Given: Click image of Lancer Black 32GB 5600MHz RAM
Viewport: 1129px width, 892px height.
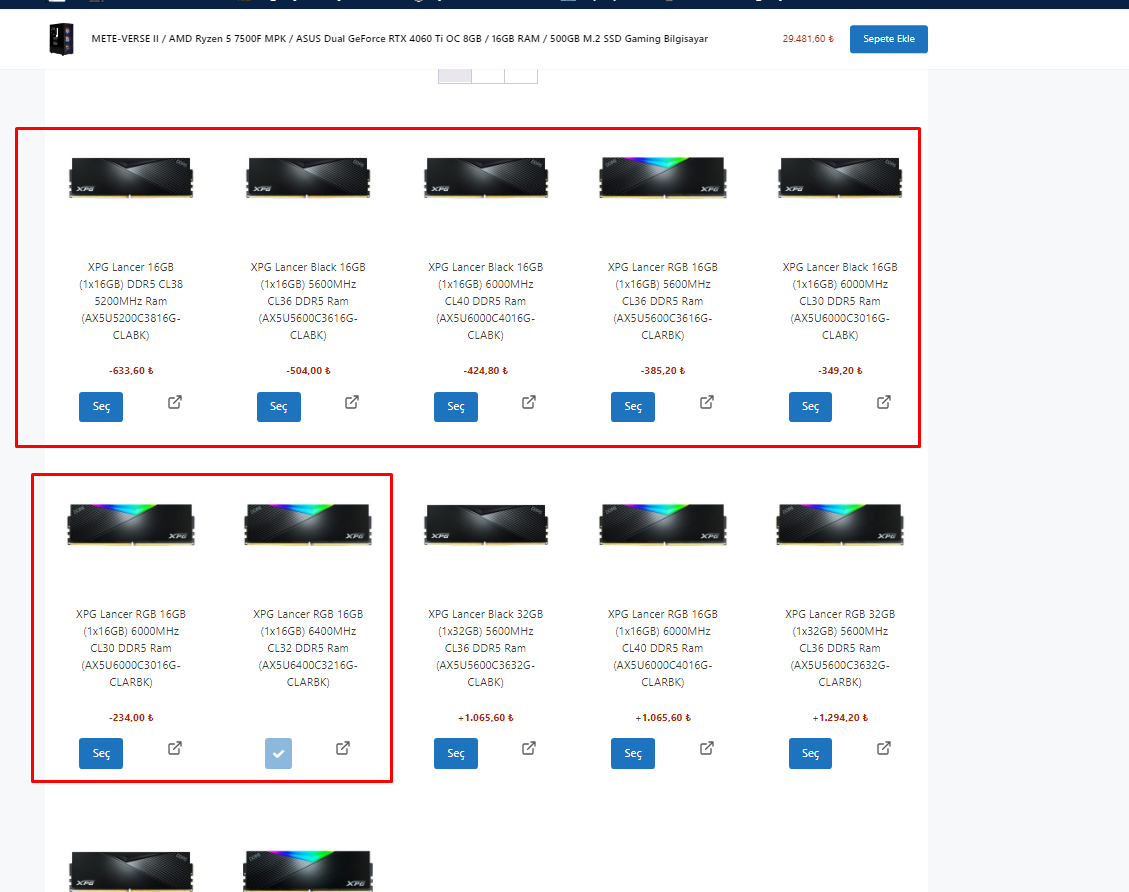Looking at the screenshot, I should (486, 524).
